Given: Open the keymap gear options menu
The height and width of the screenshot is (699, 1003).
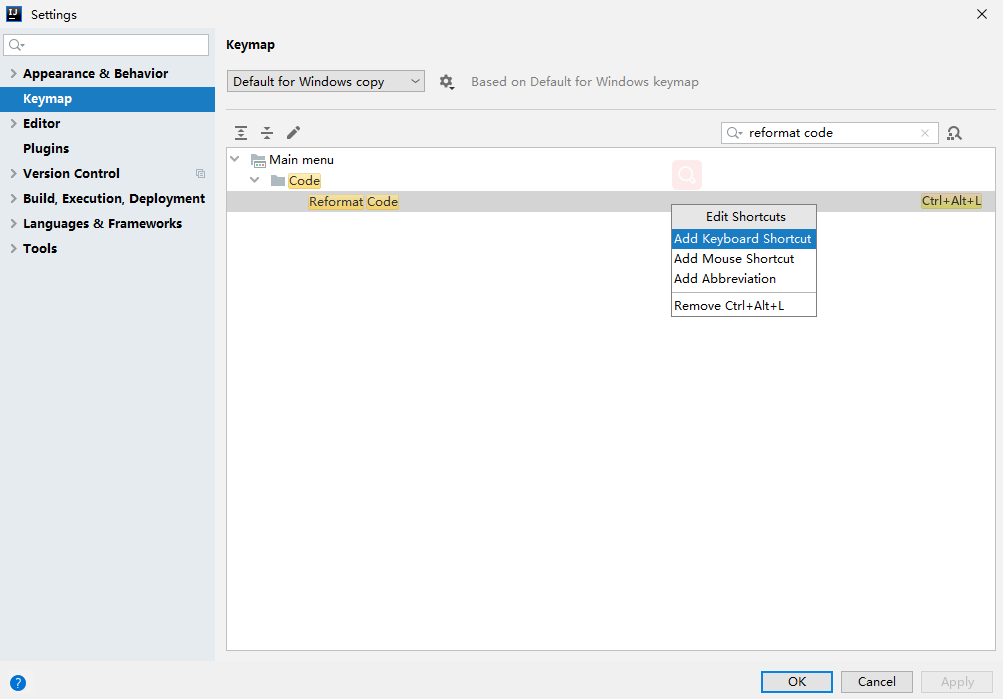Looking at the screenshot, I should click(x=446, y=82).
